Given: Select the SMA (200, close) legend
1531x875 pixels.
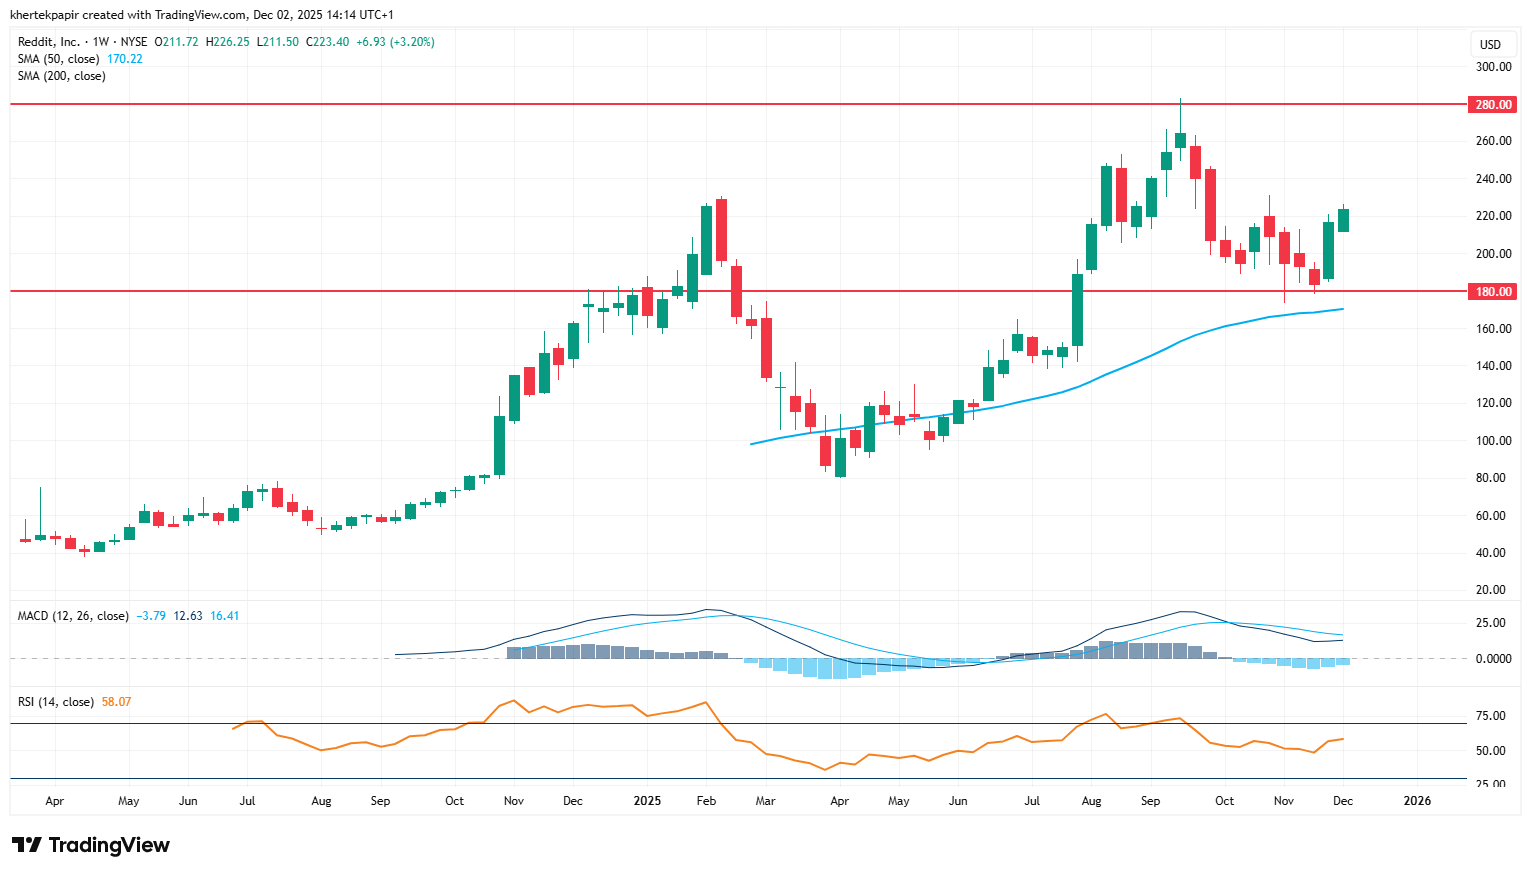Looking at the screenshot, I should pyautogui.click(x=61, y=76).
